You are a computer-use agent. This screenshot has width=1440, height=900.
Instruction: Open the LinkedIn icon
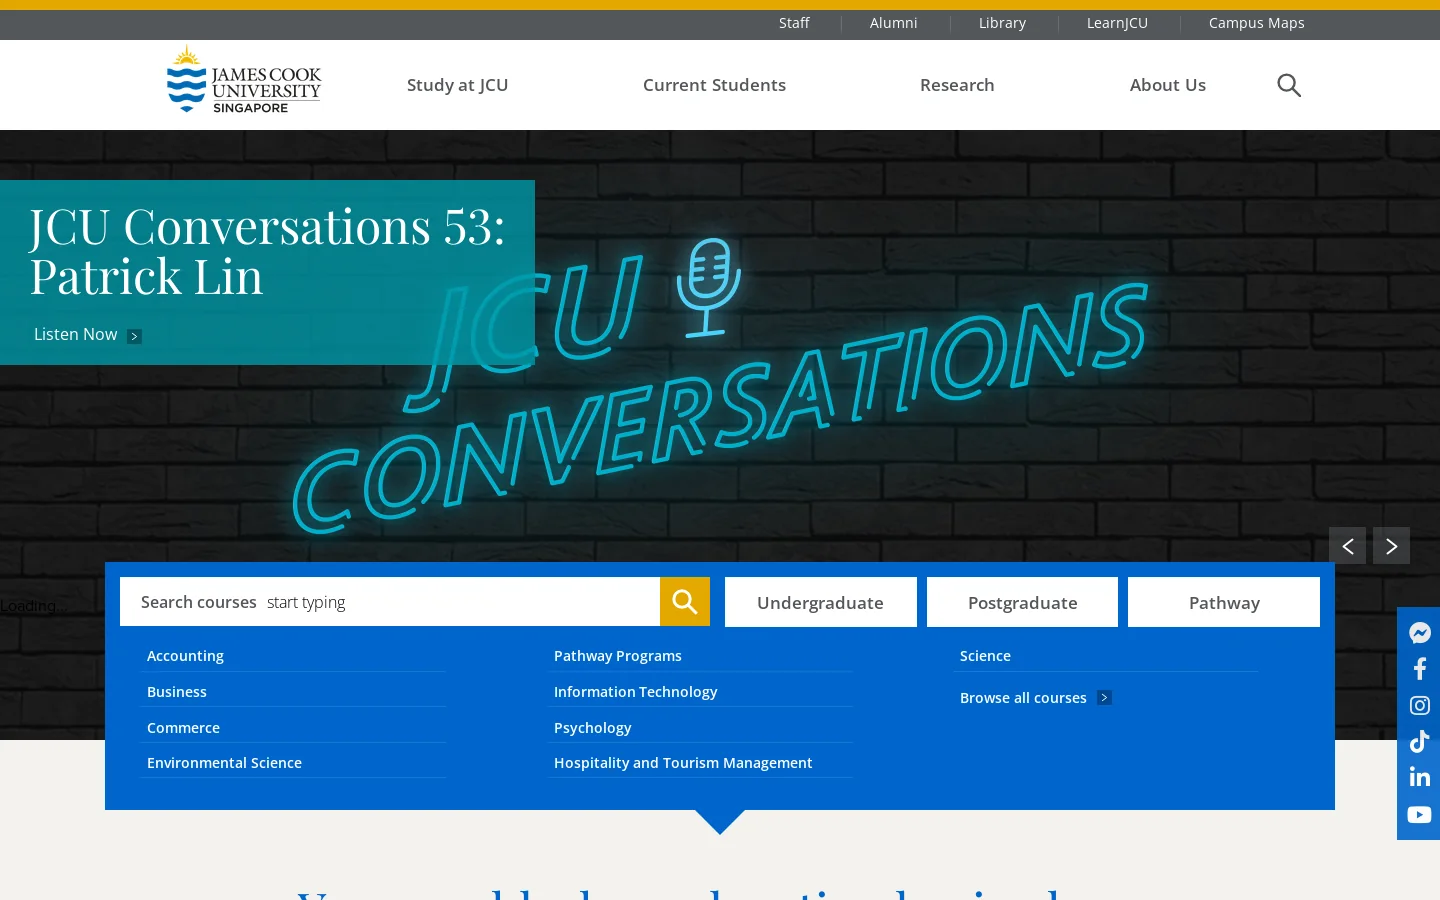[1419, 777]
